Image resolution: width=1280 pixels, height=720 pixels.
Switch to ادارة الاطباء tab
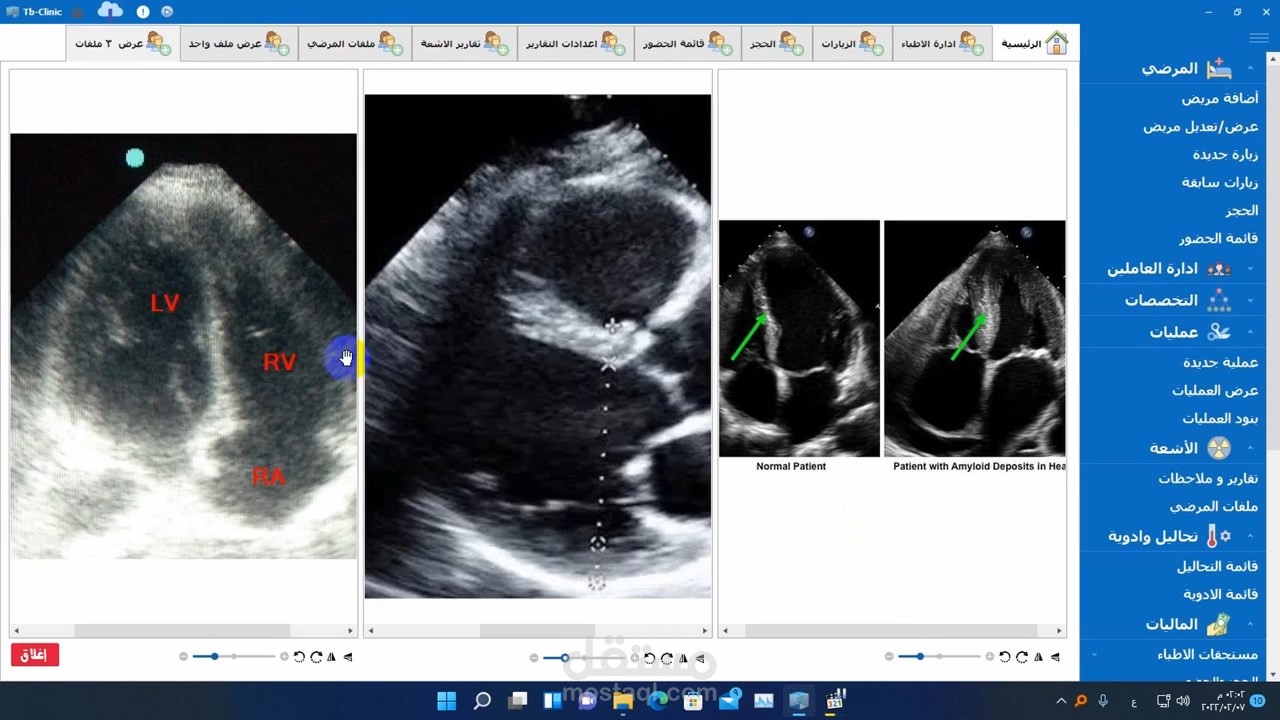942,44
